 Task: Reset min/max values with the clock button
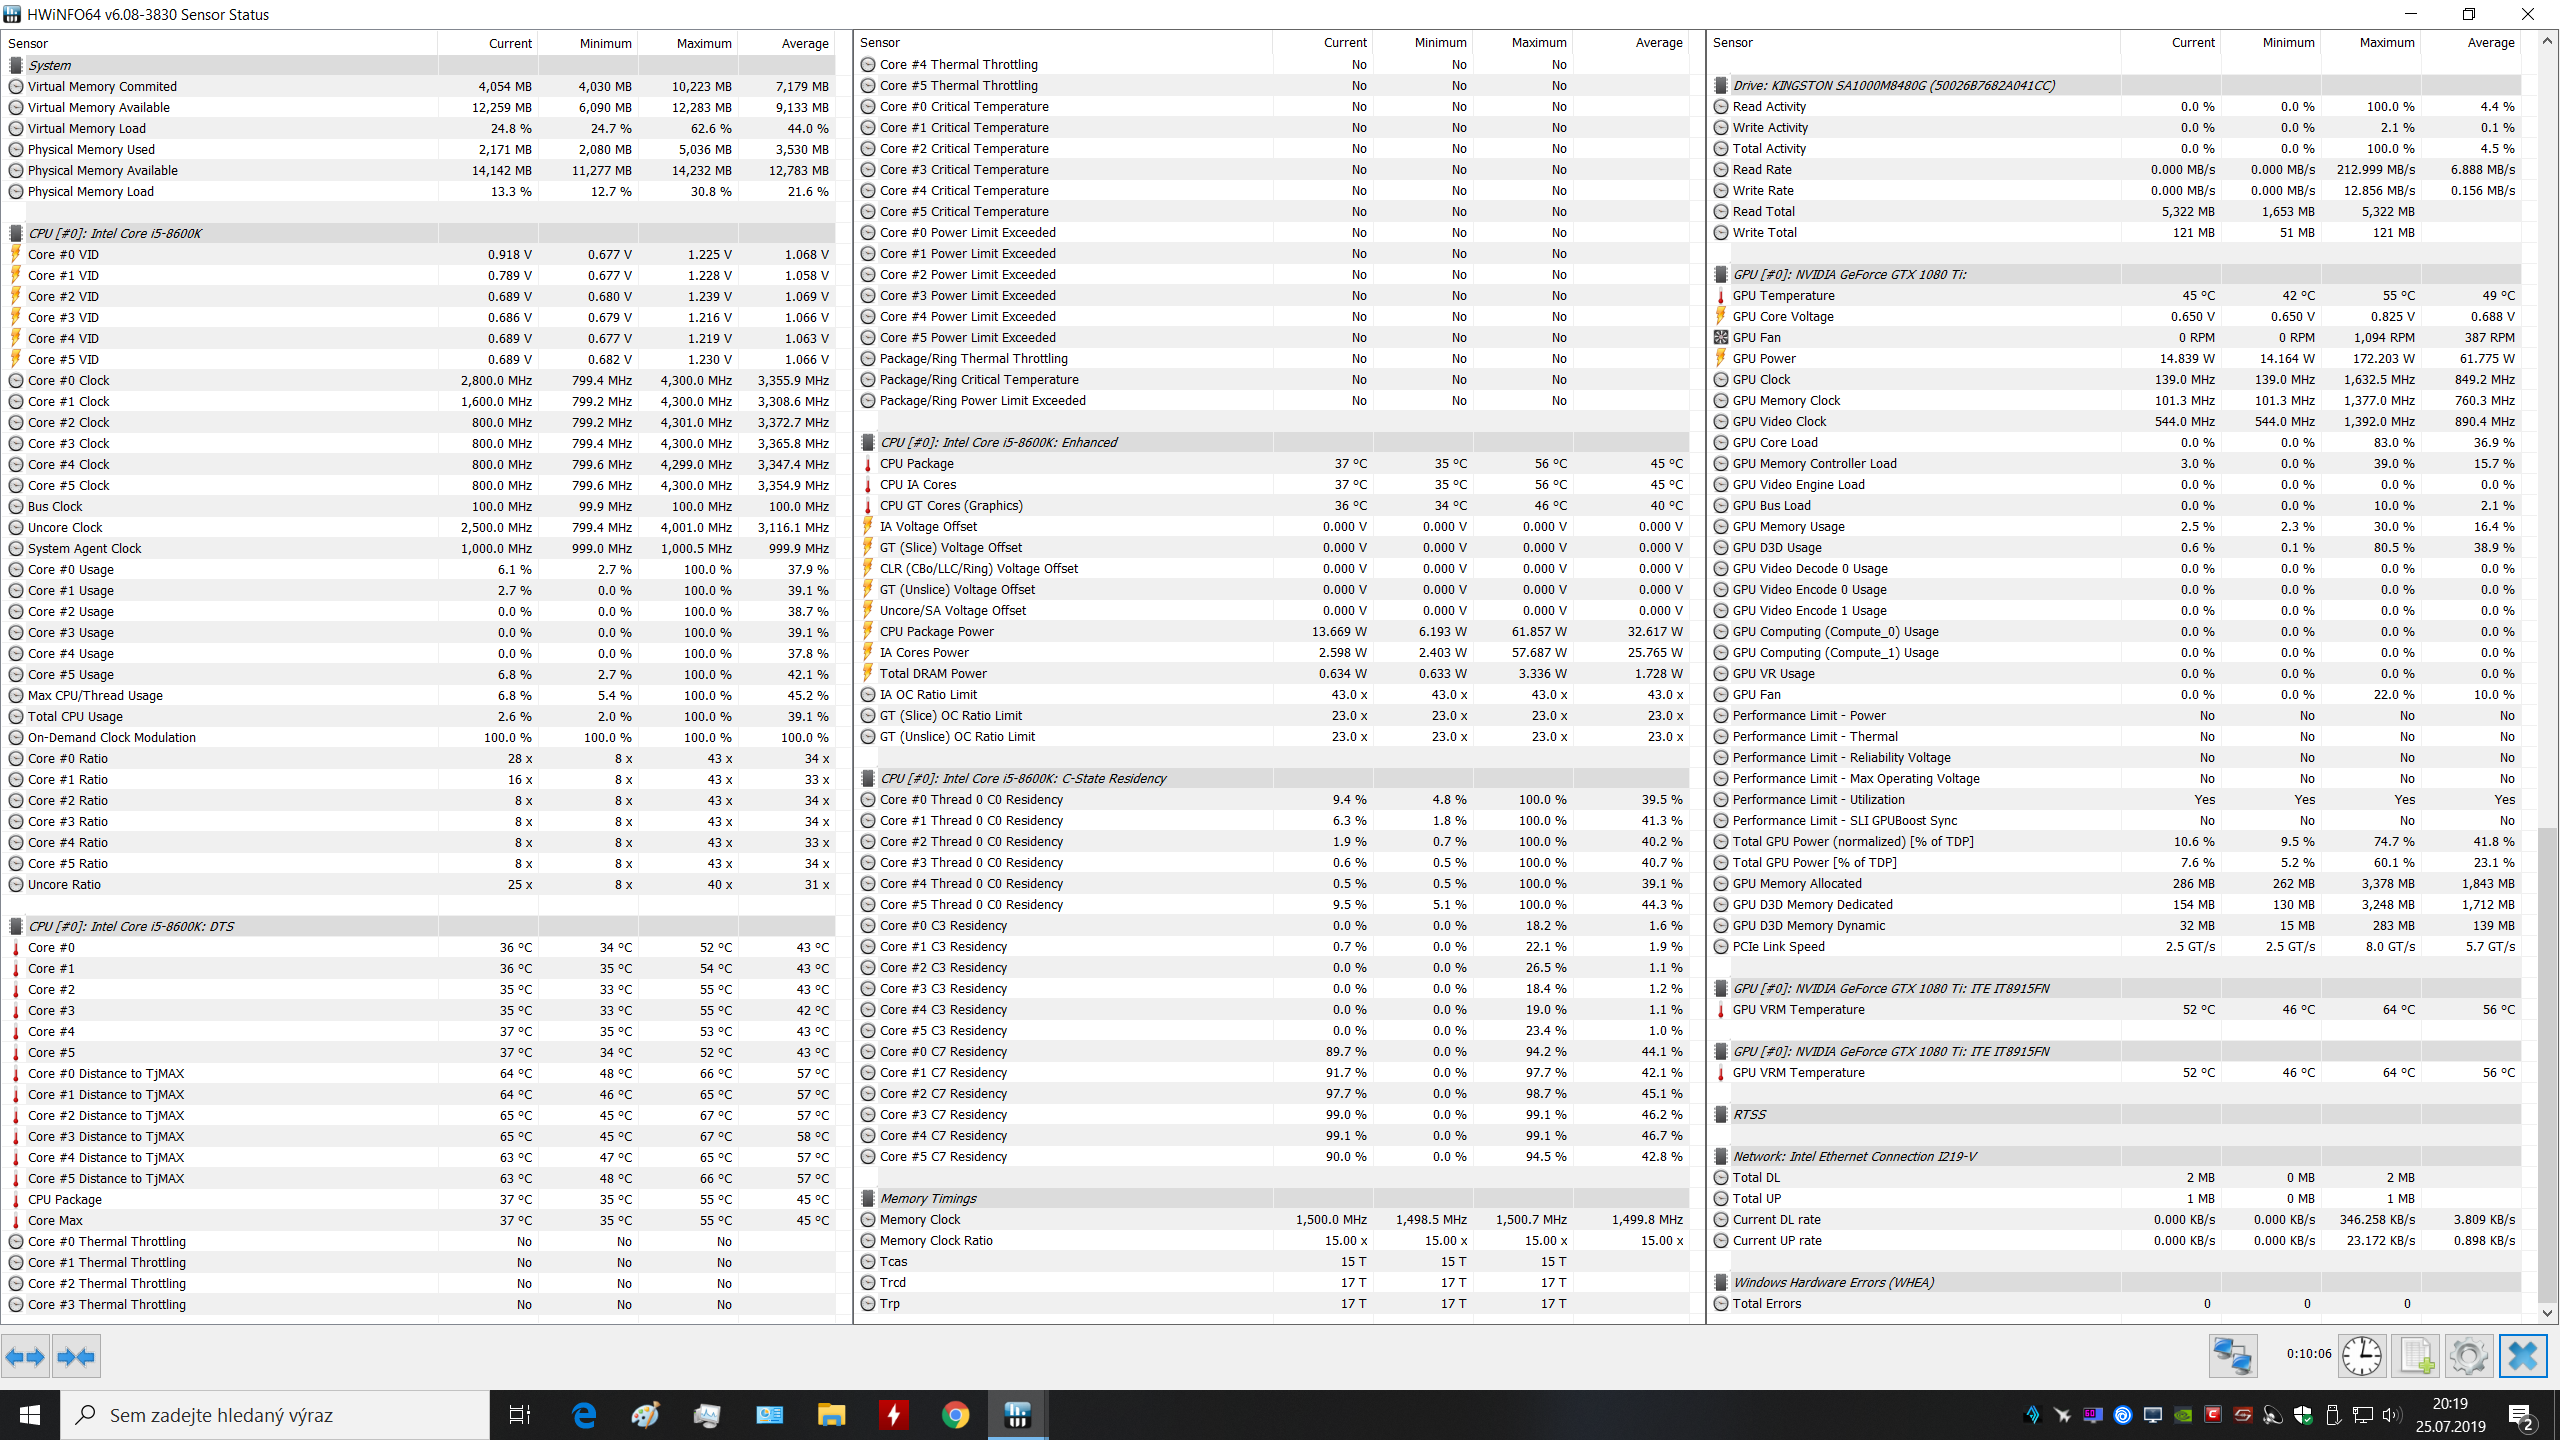[2362, 1357]
